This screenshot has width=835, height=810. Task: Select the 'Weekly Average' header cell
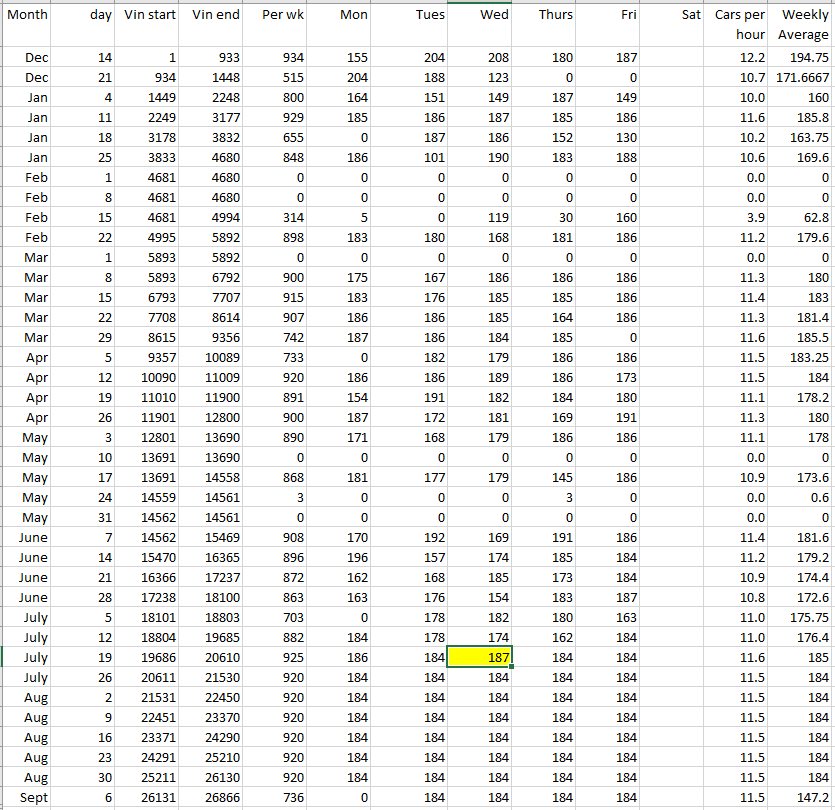coord(803,25)
